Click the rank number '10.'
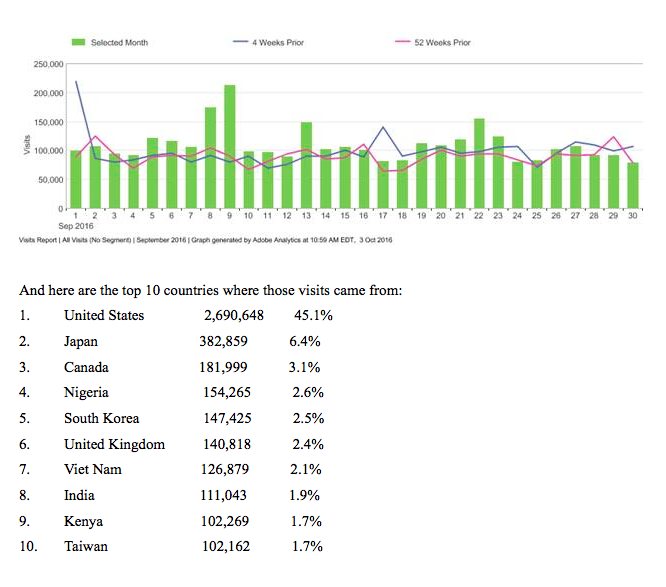This screenshot has width=666, height=587. (28, 546)
